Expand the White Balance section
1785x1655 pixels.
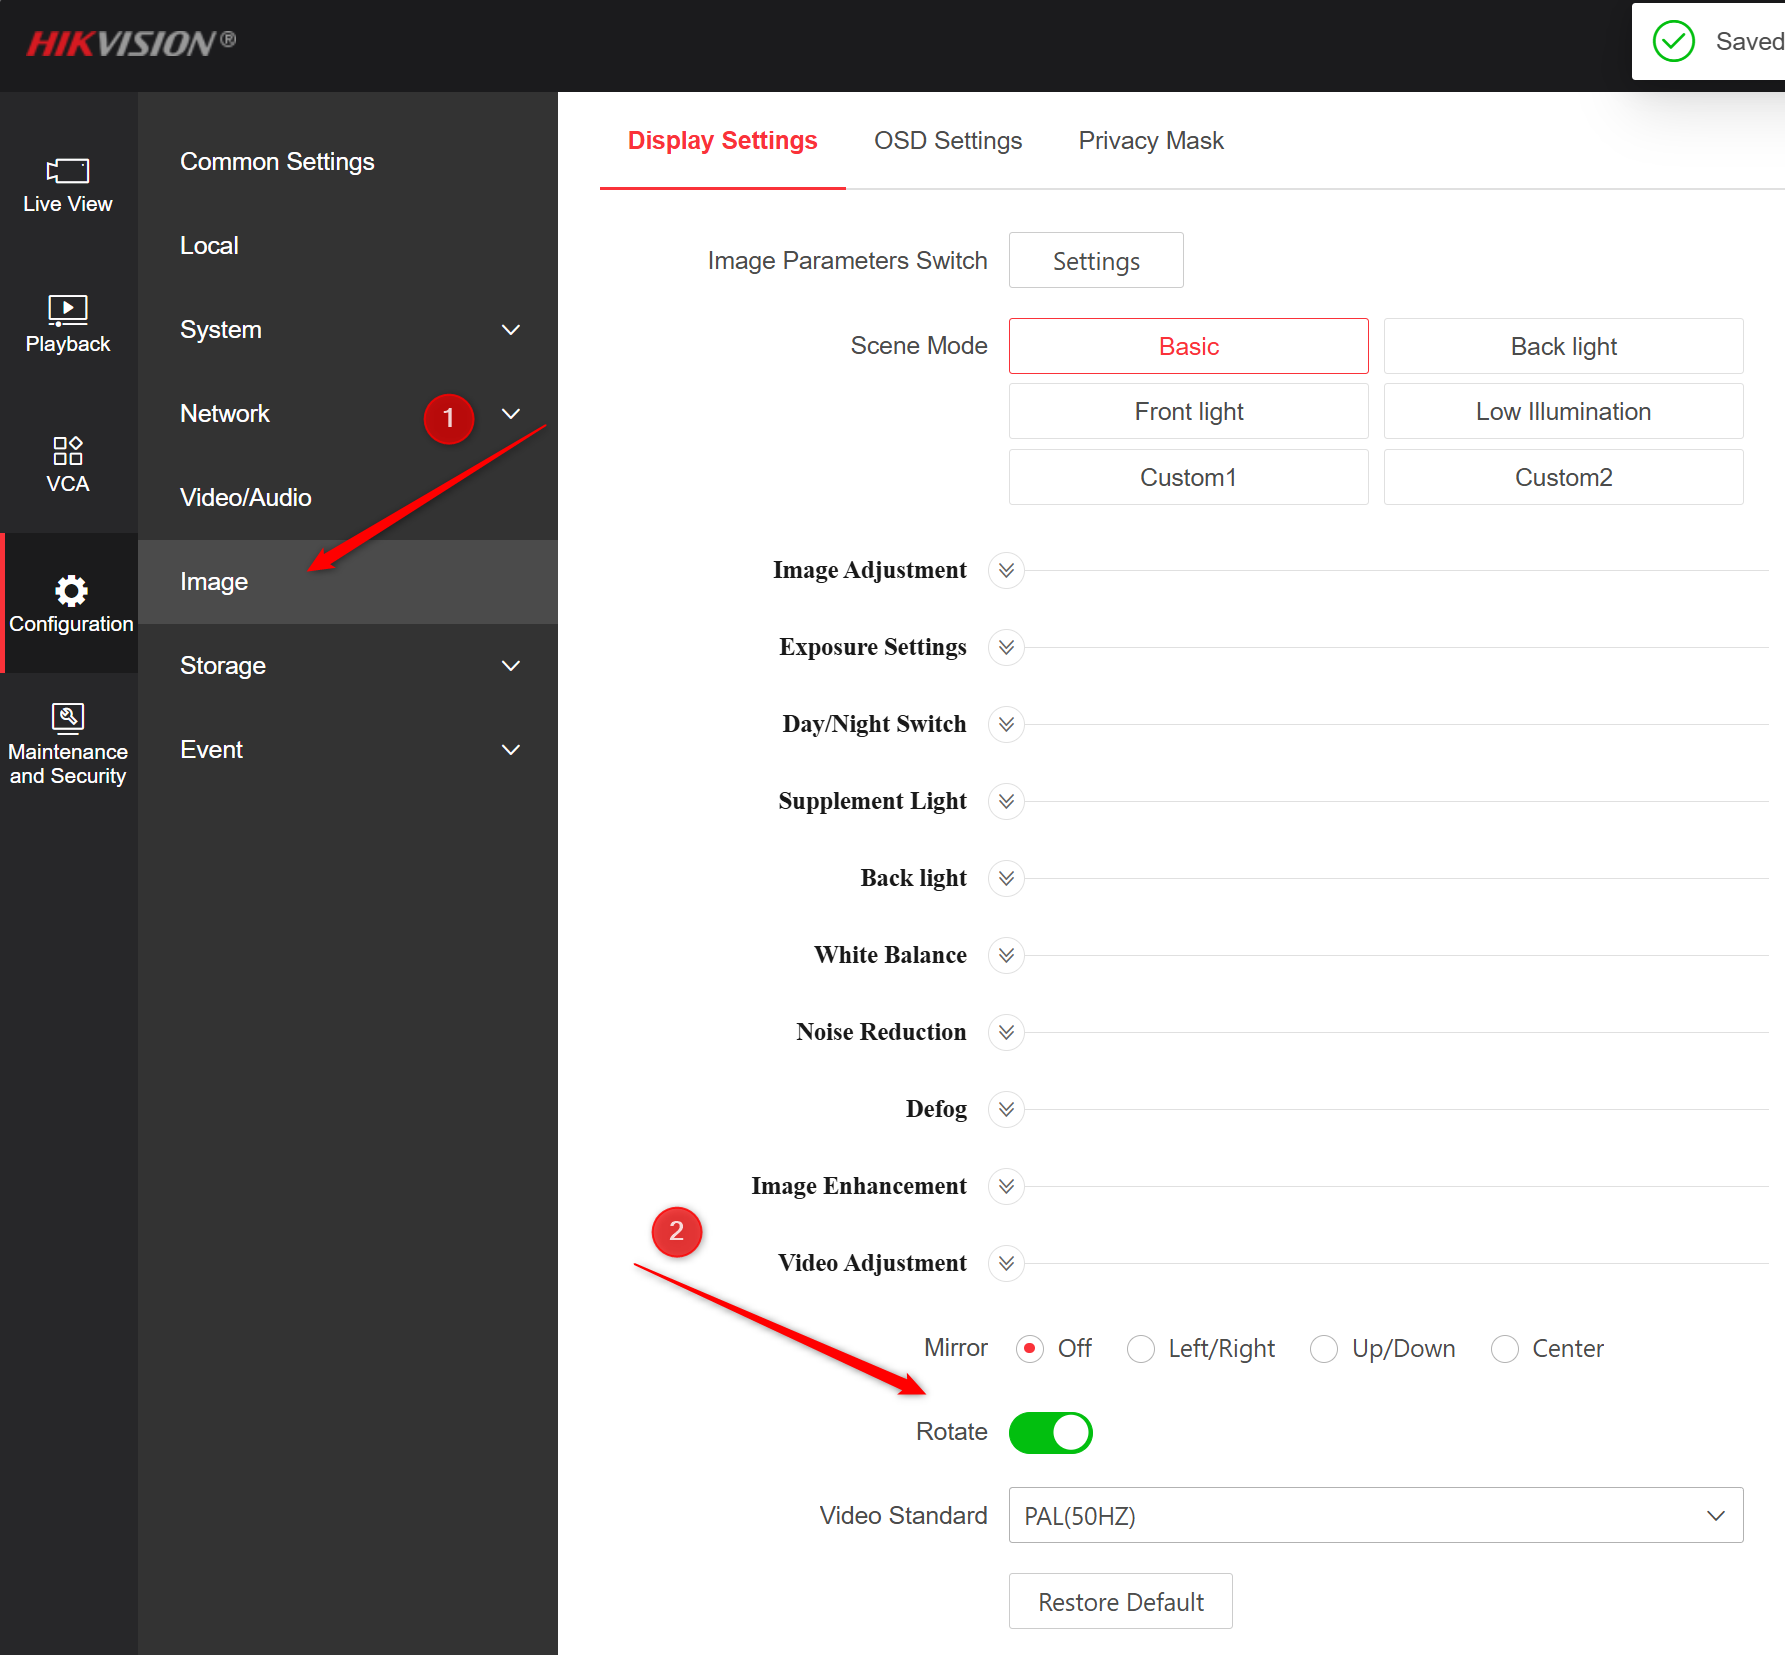click(1006, 956)
